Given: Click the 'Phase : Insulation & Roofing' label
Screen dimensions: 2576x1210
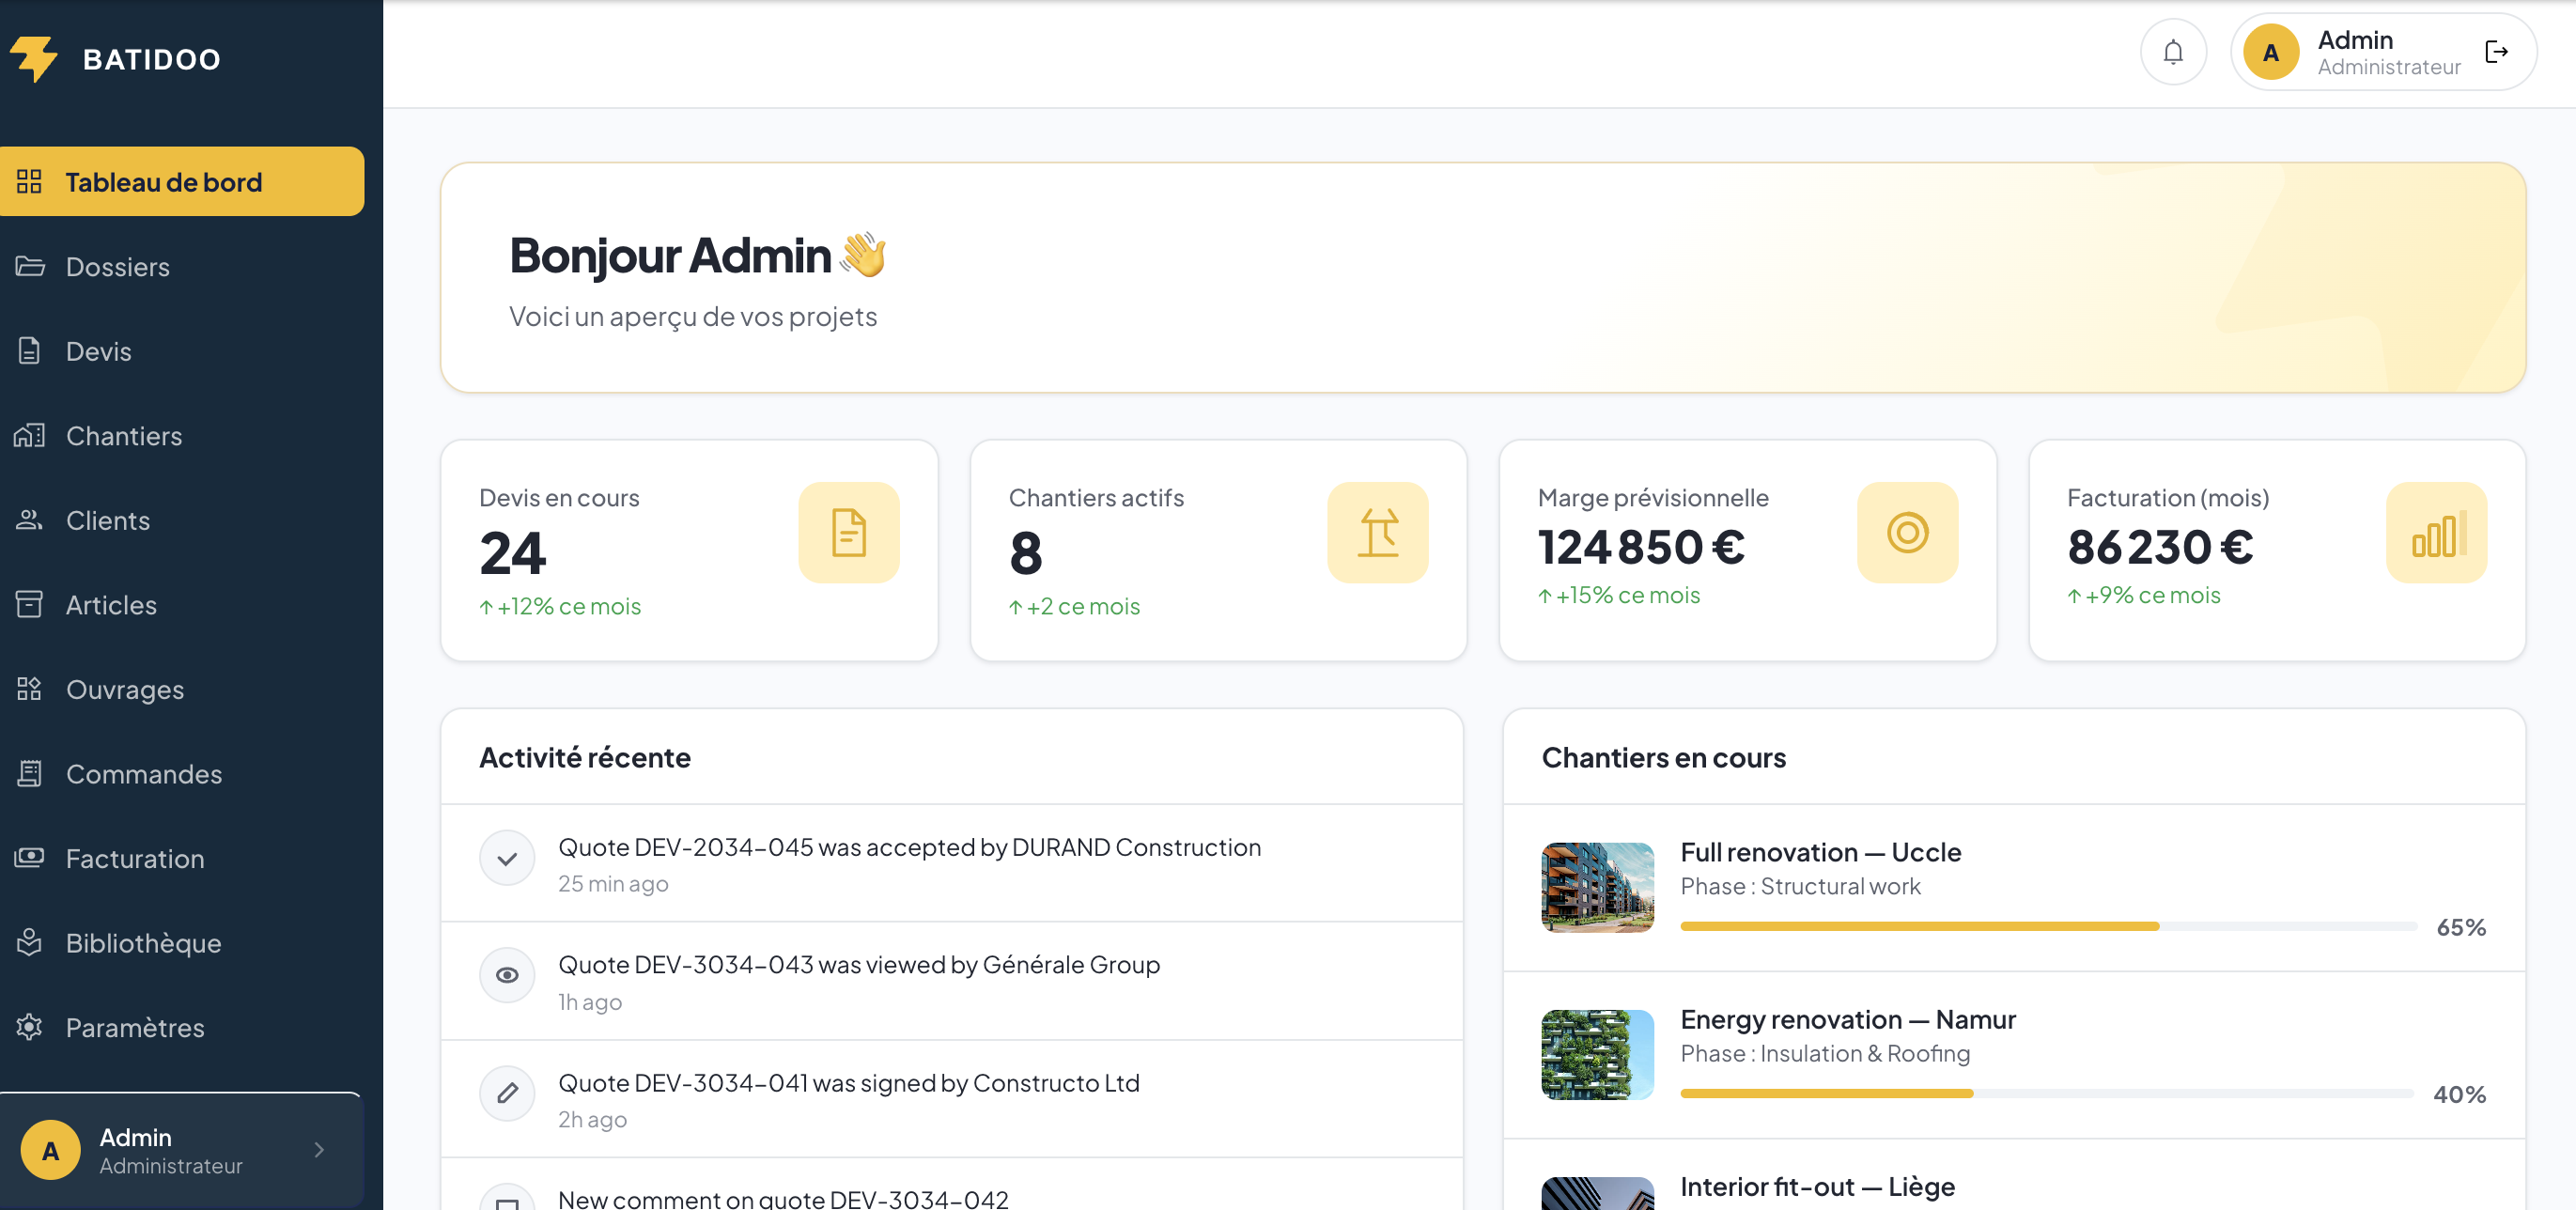Looking at the screenshot, I should [x=1825, y=1053].
